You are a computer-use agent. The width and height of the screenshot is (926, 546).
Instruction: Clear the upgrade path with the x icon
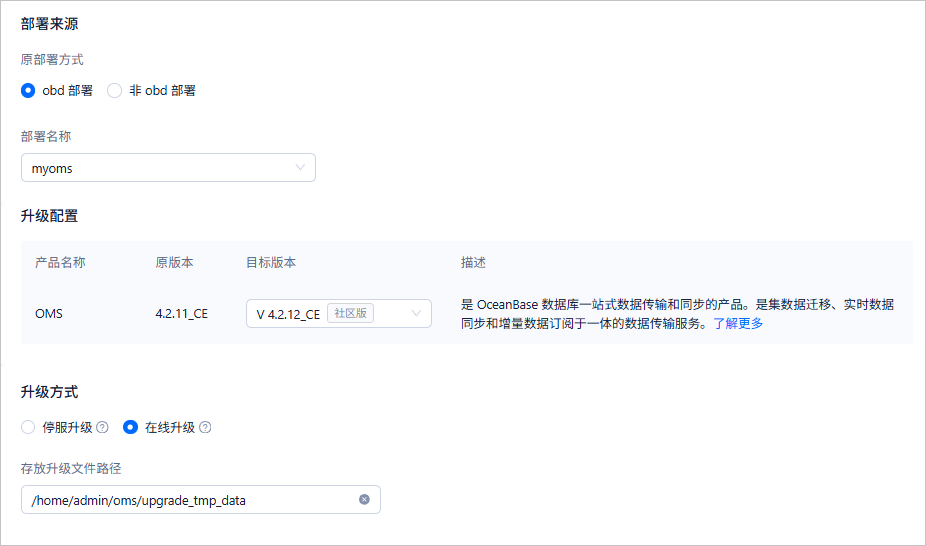point(364,500)
